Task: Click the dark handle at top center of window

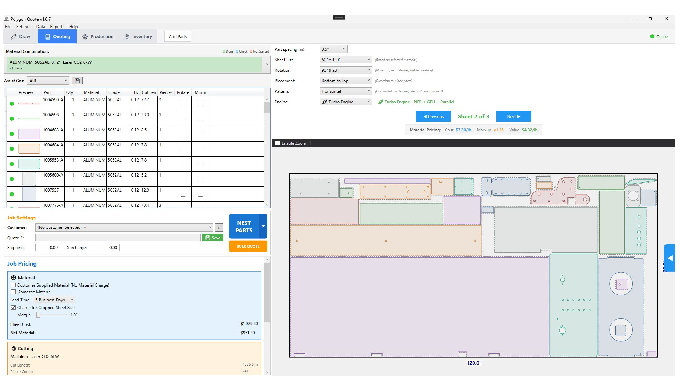Action: coord(339,17)
